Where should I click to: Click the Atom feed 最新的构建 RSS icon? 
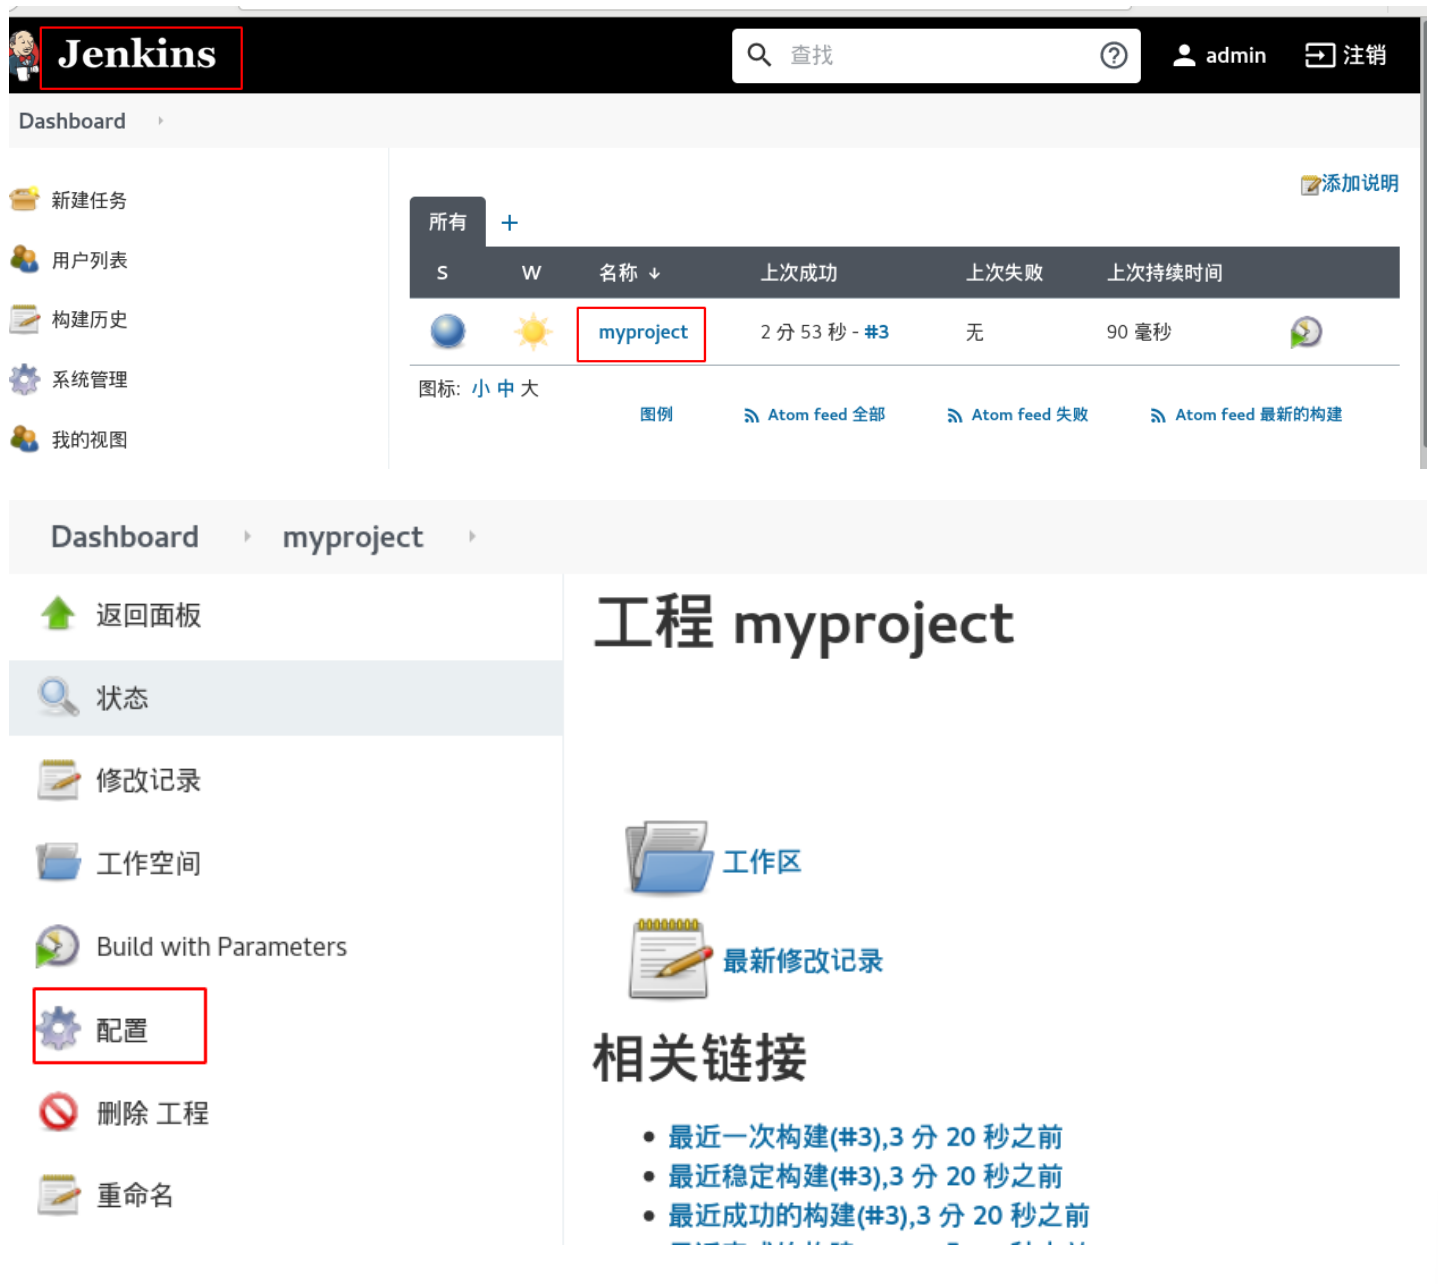[1158, 416]
